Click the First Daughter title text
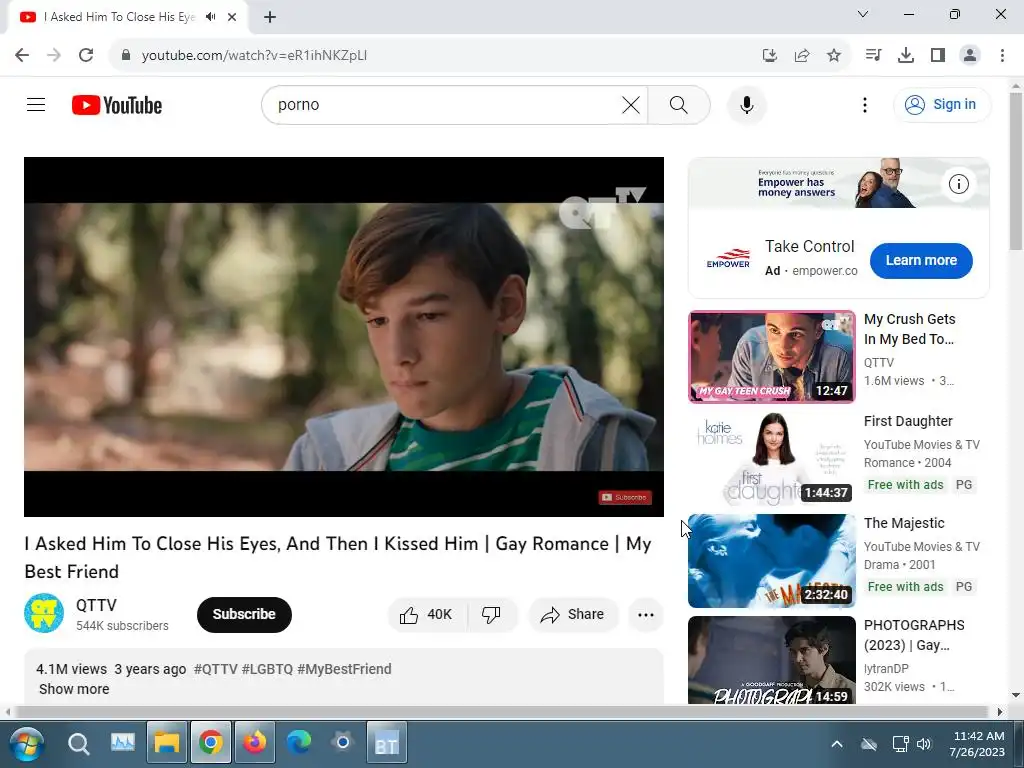 pyautogui.click(x=908, y=421)
